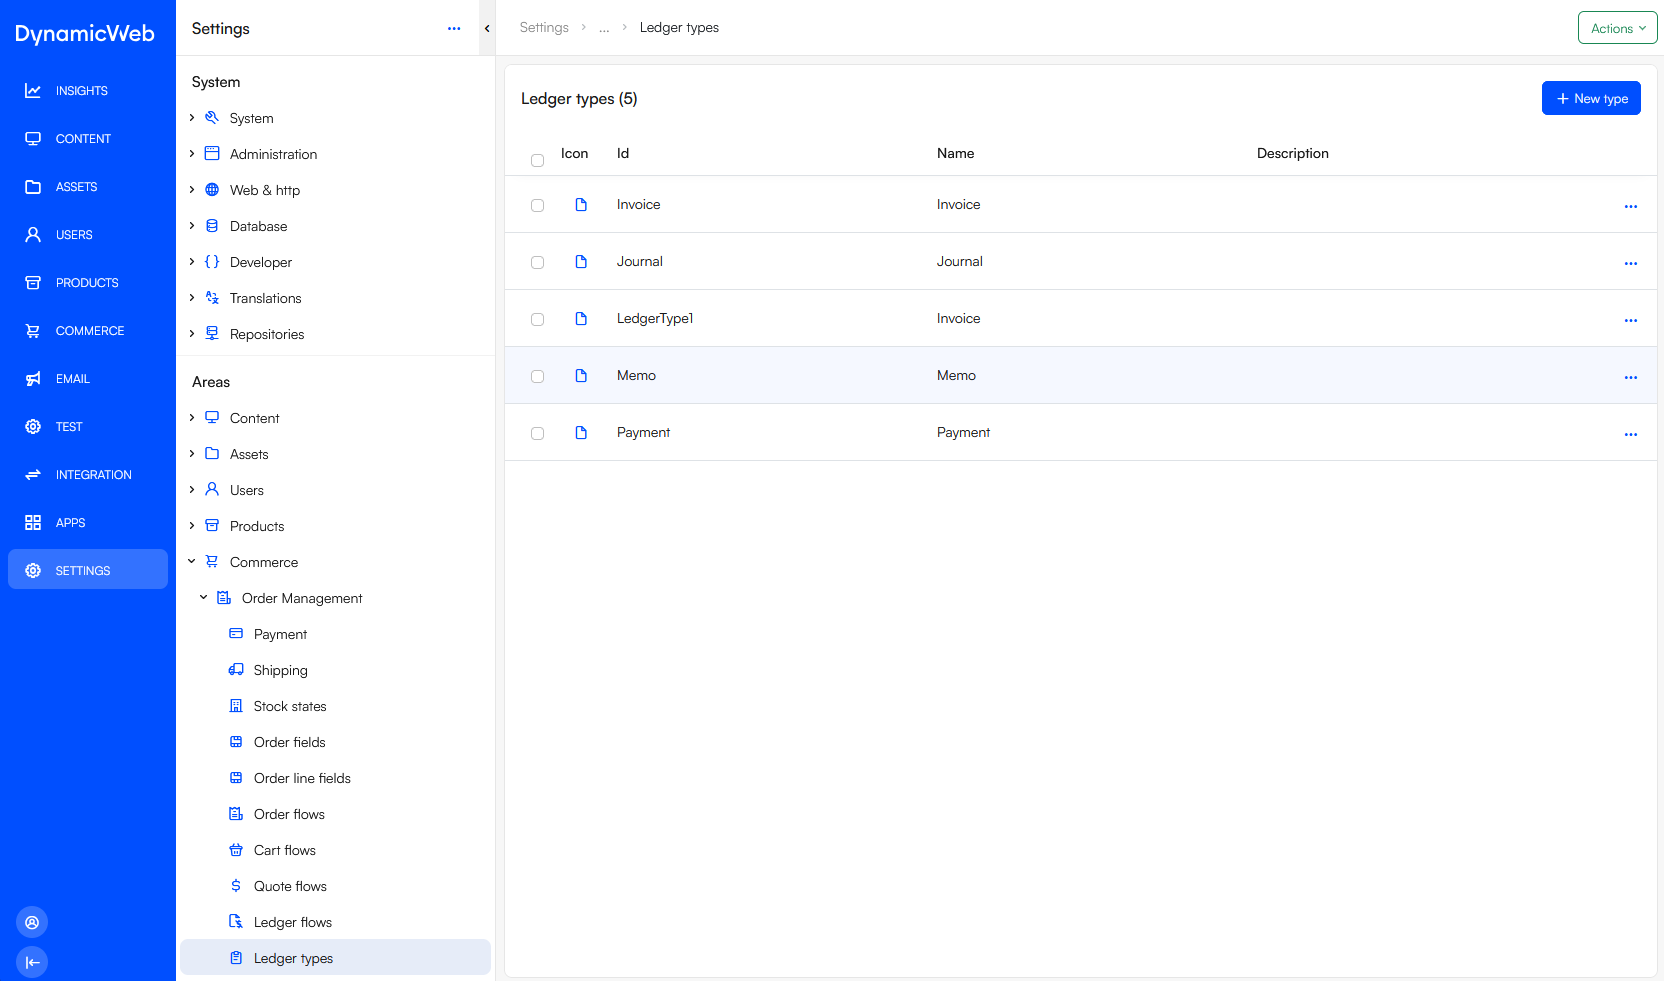
Task: Open the Insights chart icon in sidebar
Action: tap(33, 91)
